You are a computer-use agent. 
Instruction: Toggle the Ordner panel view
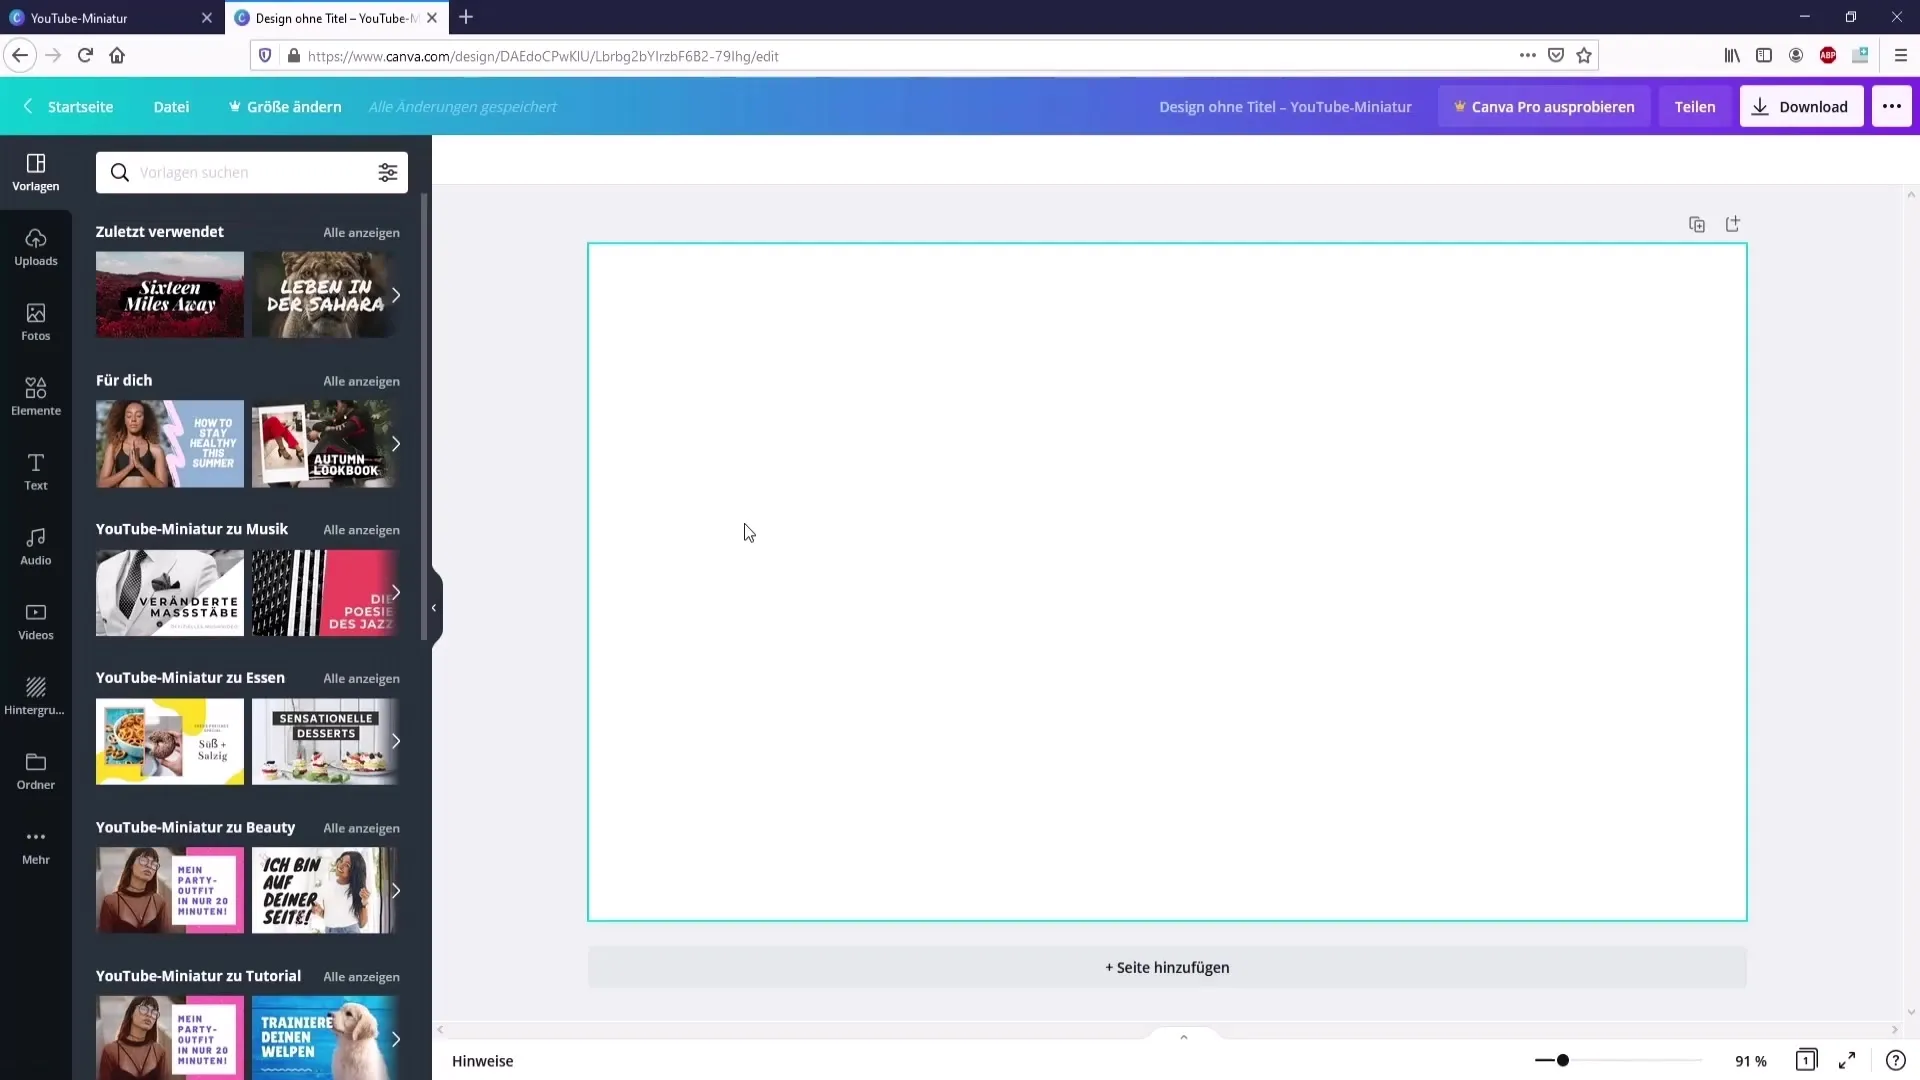[36, 770]
